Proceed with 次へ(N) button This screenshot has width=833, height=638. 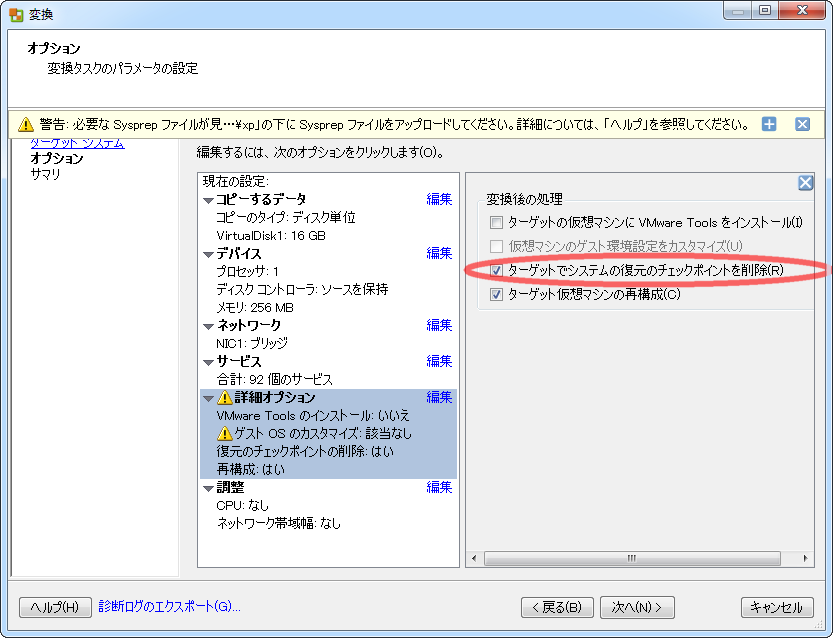coord(637,607)
